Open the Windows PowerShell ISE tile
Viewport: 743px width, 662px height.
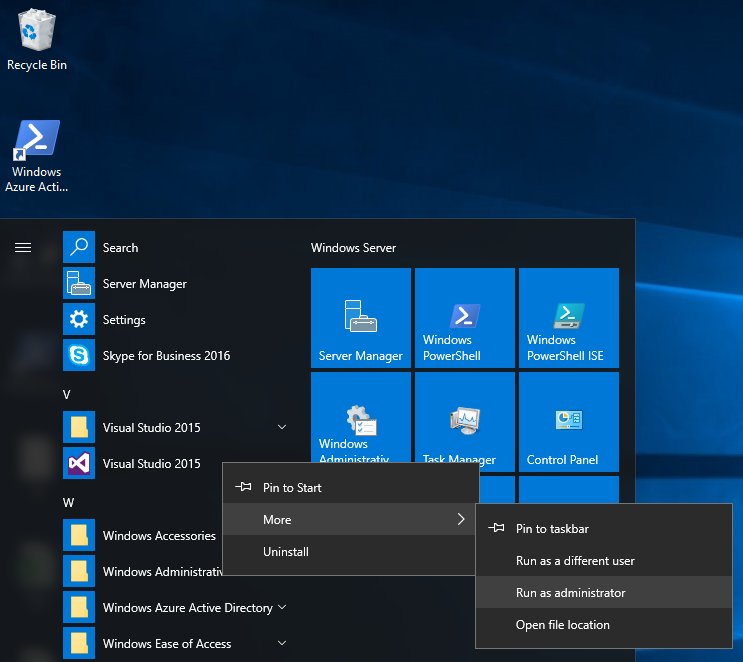coord(568,318)
